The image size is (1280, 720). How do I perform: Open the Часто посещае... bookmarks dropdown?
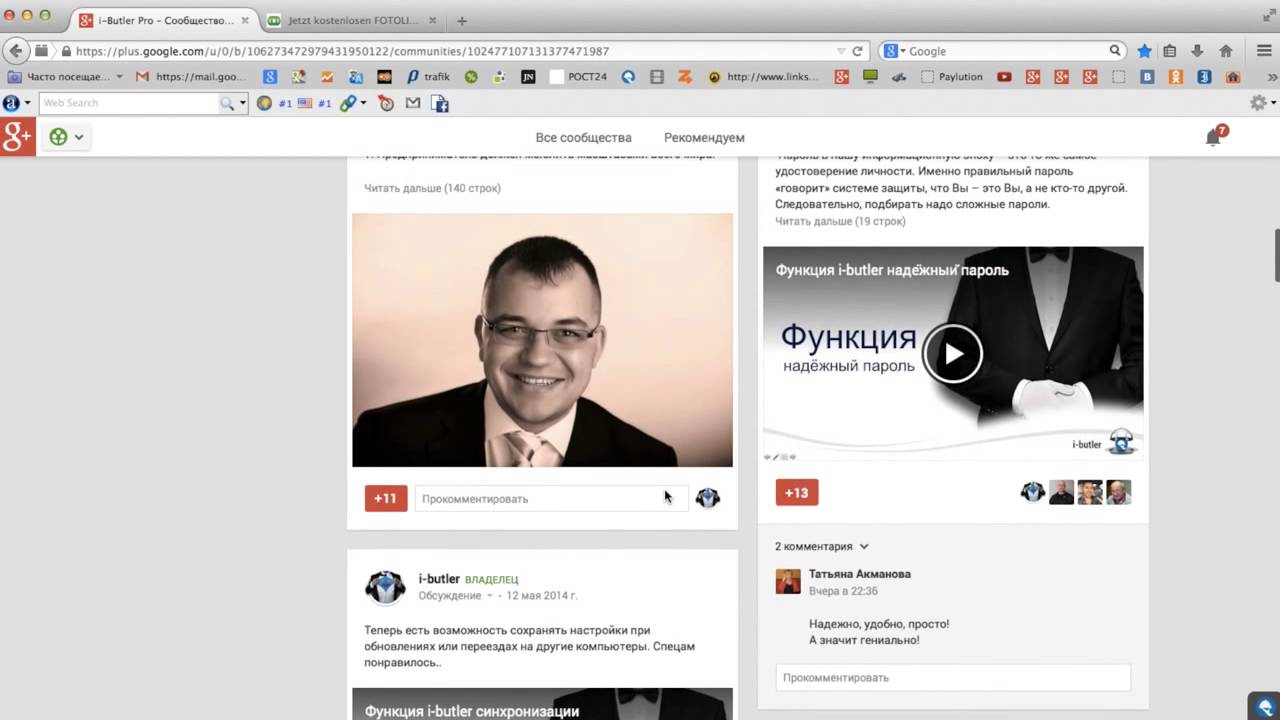(x=66, y=76)
